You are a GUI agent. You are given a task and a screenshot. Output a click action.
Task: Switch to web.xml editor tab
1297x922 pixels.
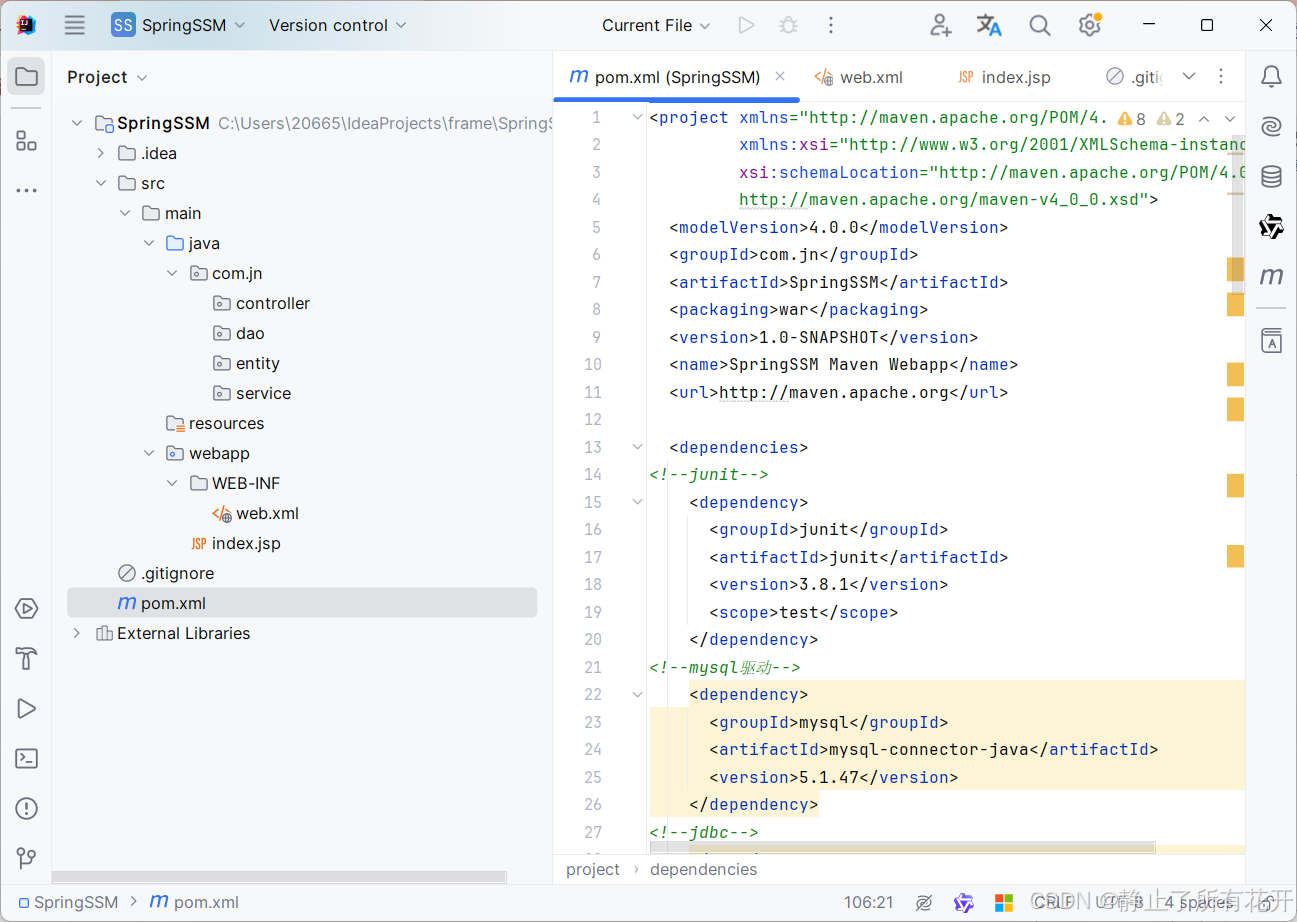pos(859,77)
